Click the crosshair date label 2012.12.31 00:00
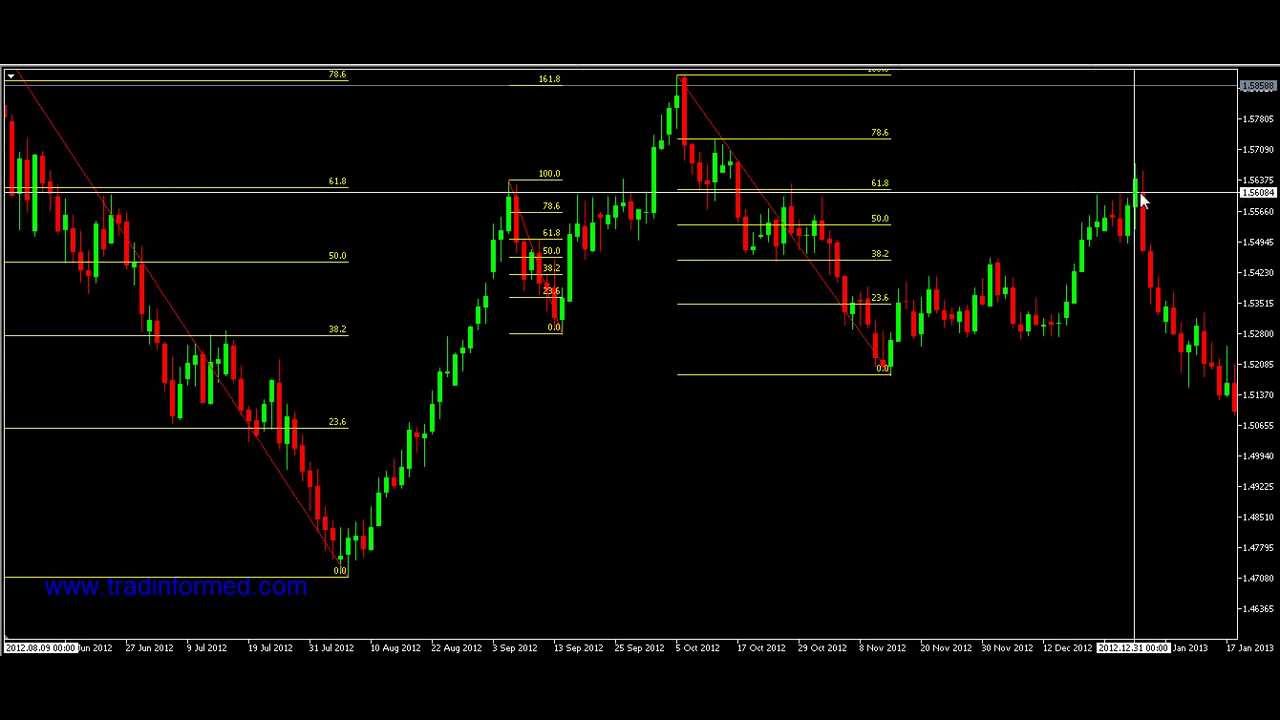The width and height of the screenshot is (1280, 720). pyautogui.click(x=1132, y=648)
